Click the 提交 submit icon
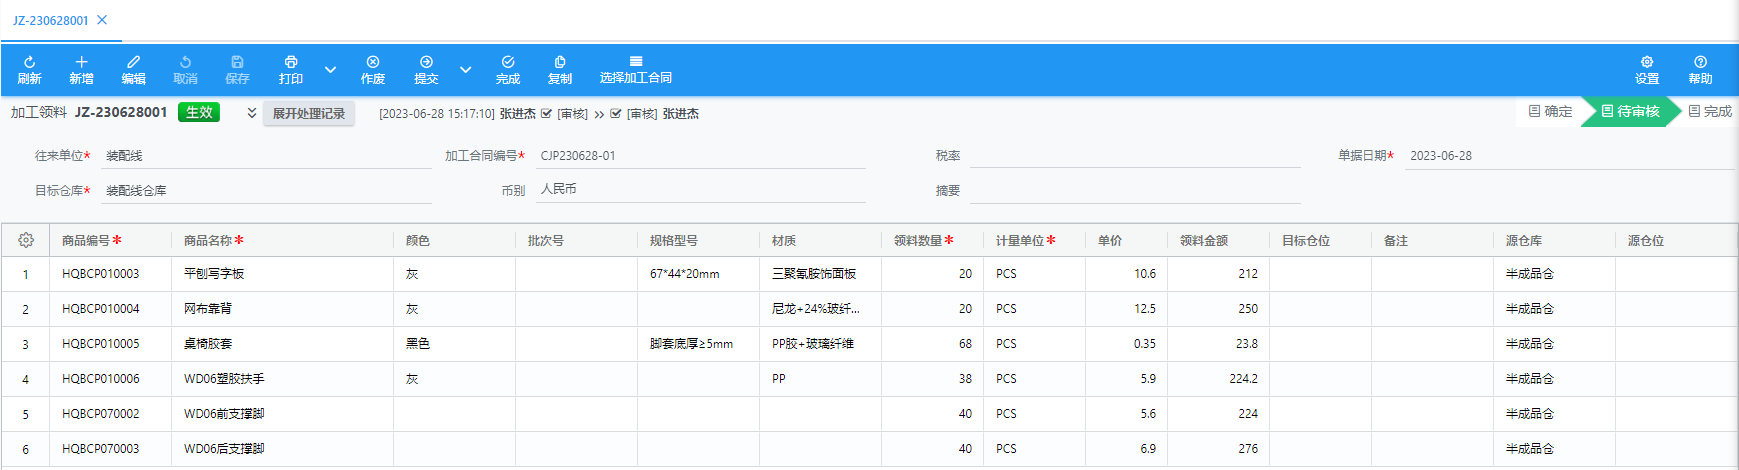Image resolution: width=1739 pixels, height=470 pixels. pos(426,62)
